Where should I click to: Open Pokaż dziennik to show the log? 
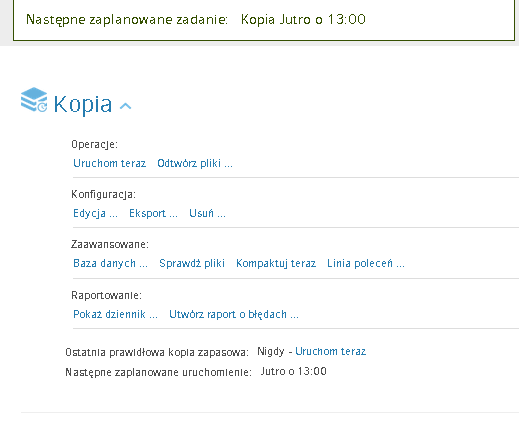coord(115,314)
